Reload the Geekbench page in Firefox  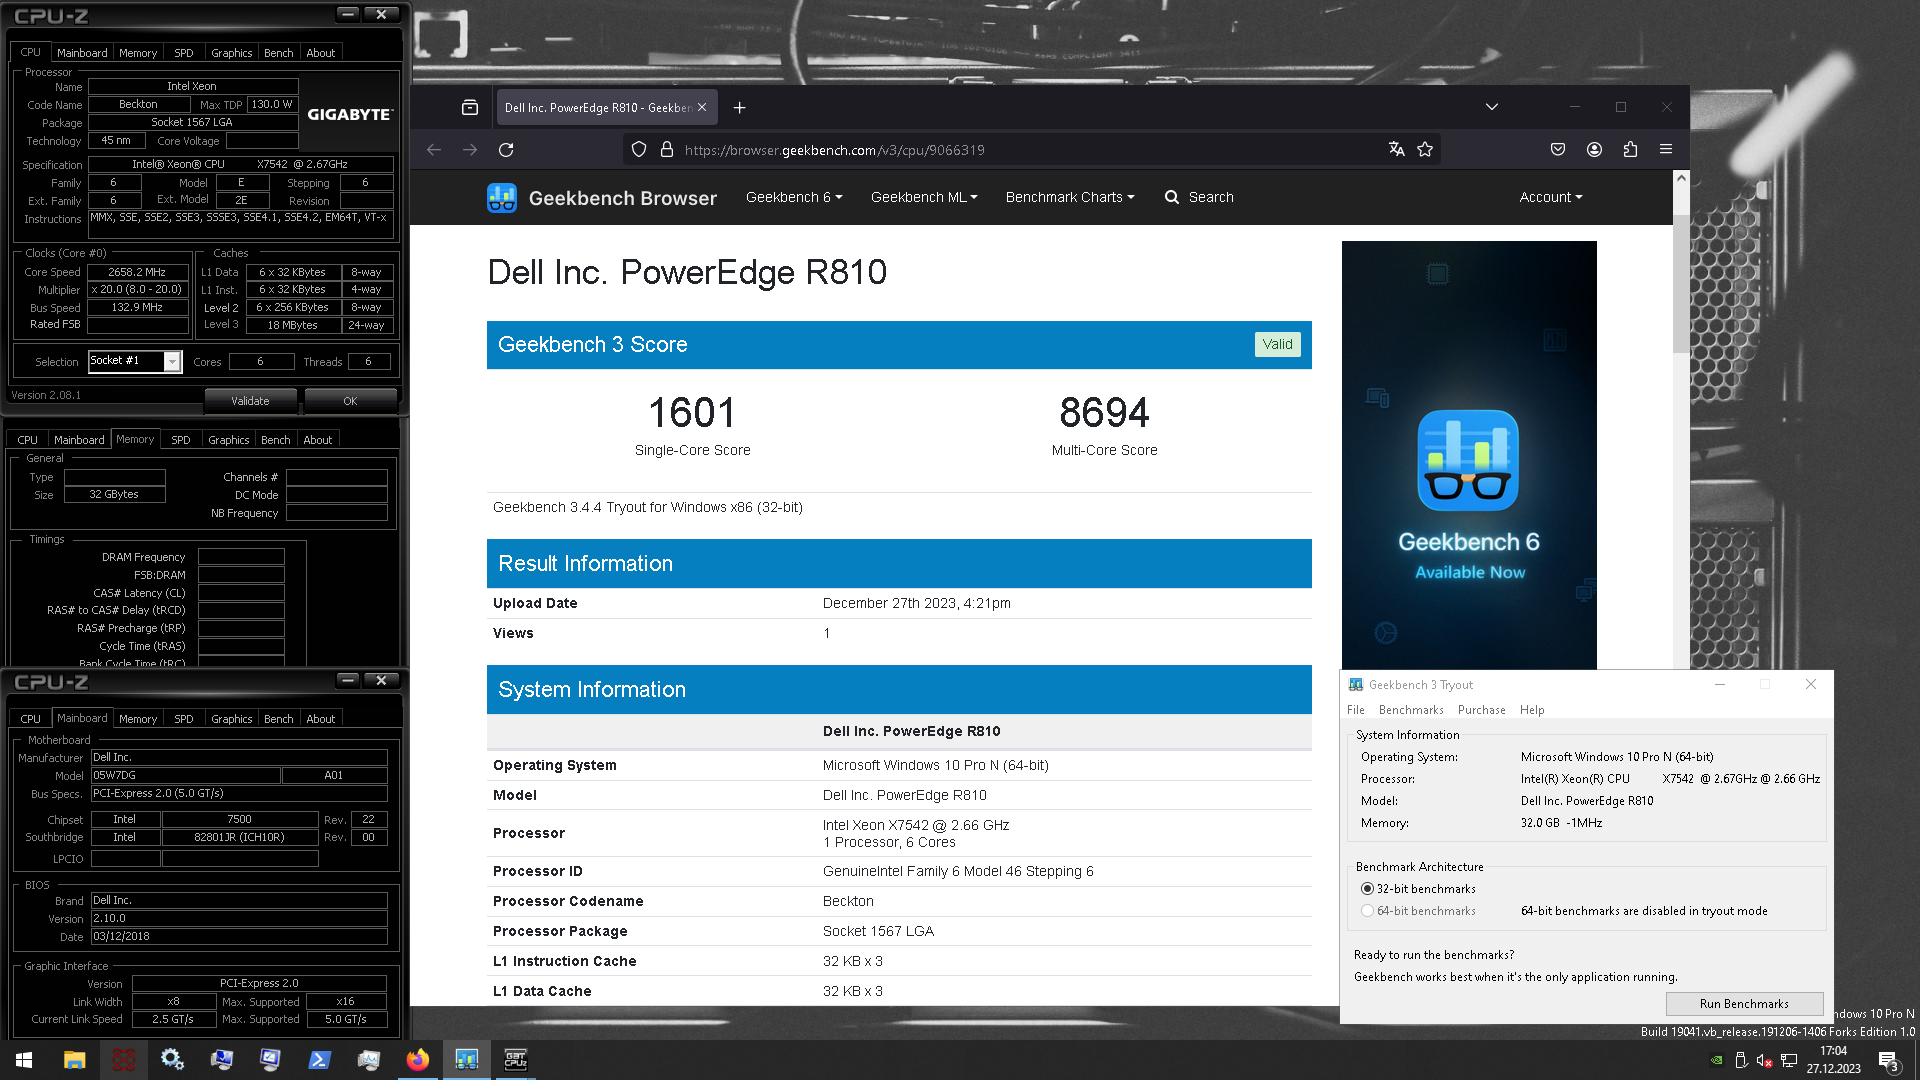(x=506, y=150)
